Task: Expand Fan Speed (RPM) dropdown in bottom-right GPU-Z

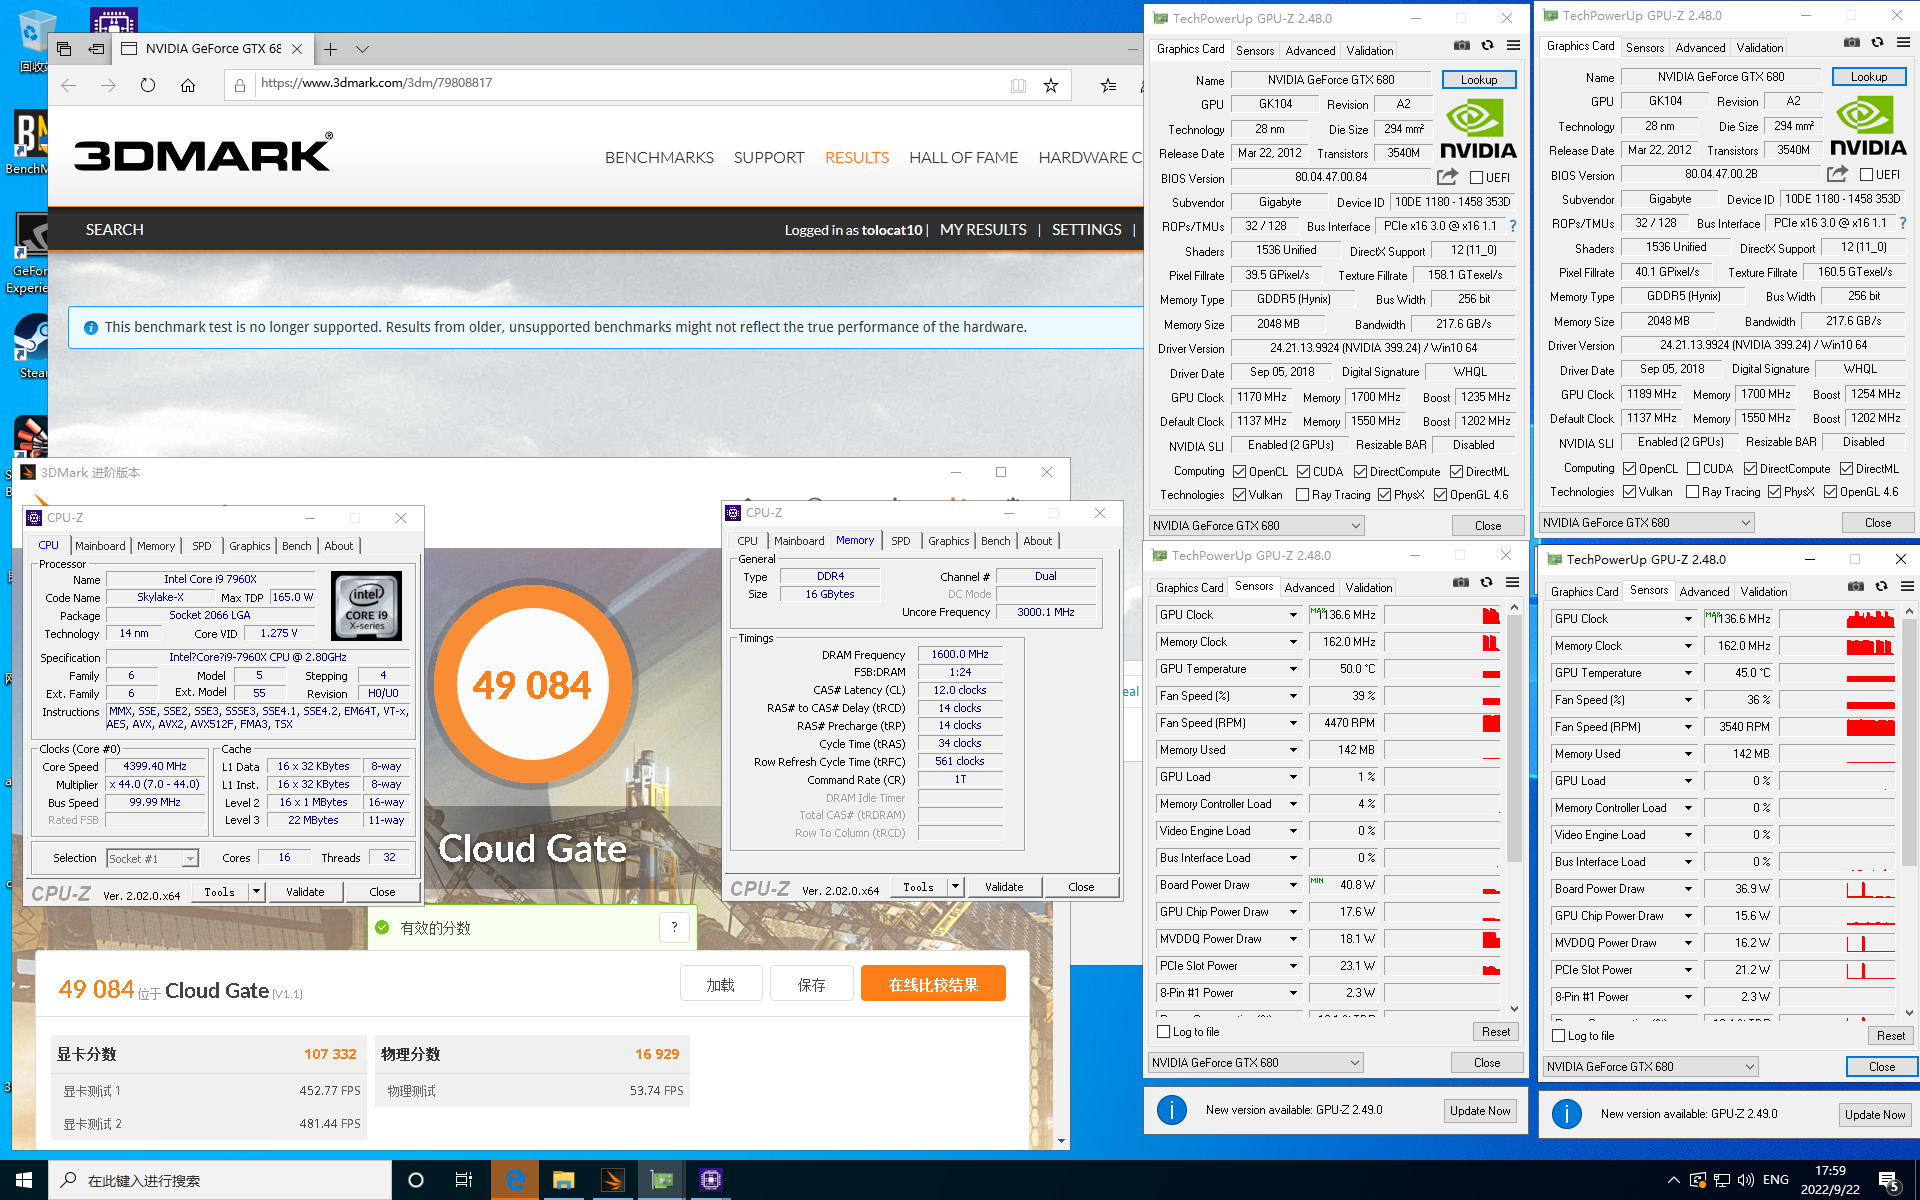Action: (1688, 727)
